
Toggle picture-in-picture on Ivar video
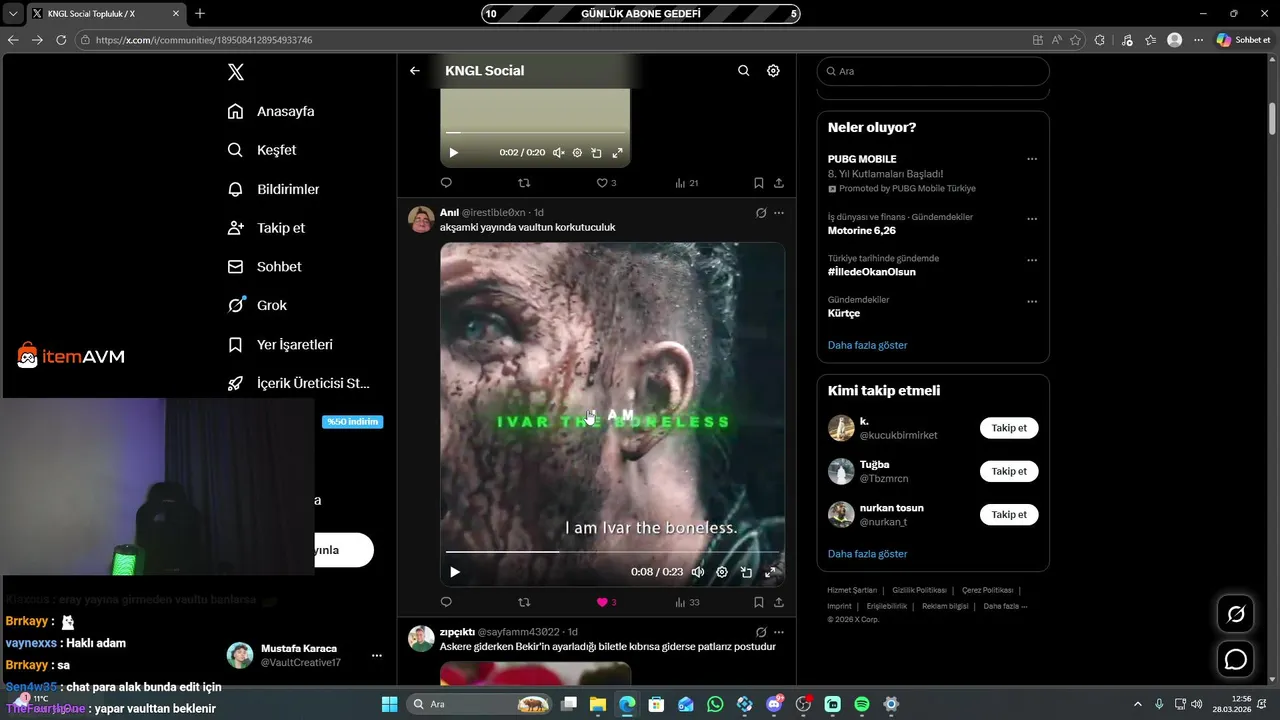(746, 572)
